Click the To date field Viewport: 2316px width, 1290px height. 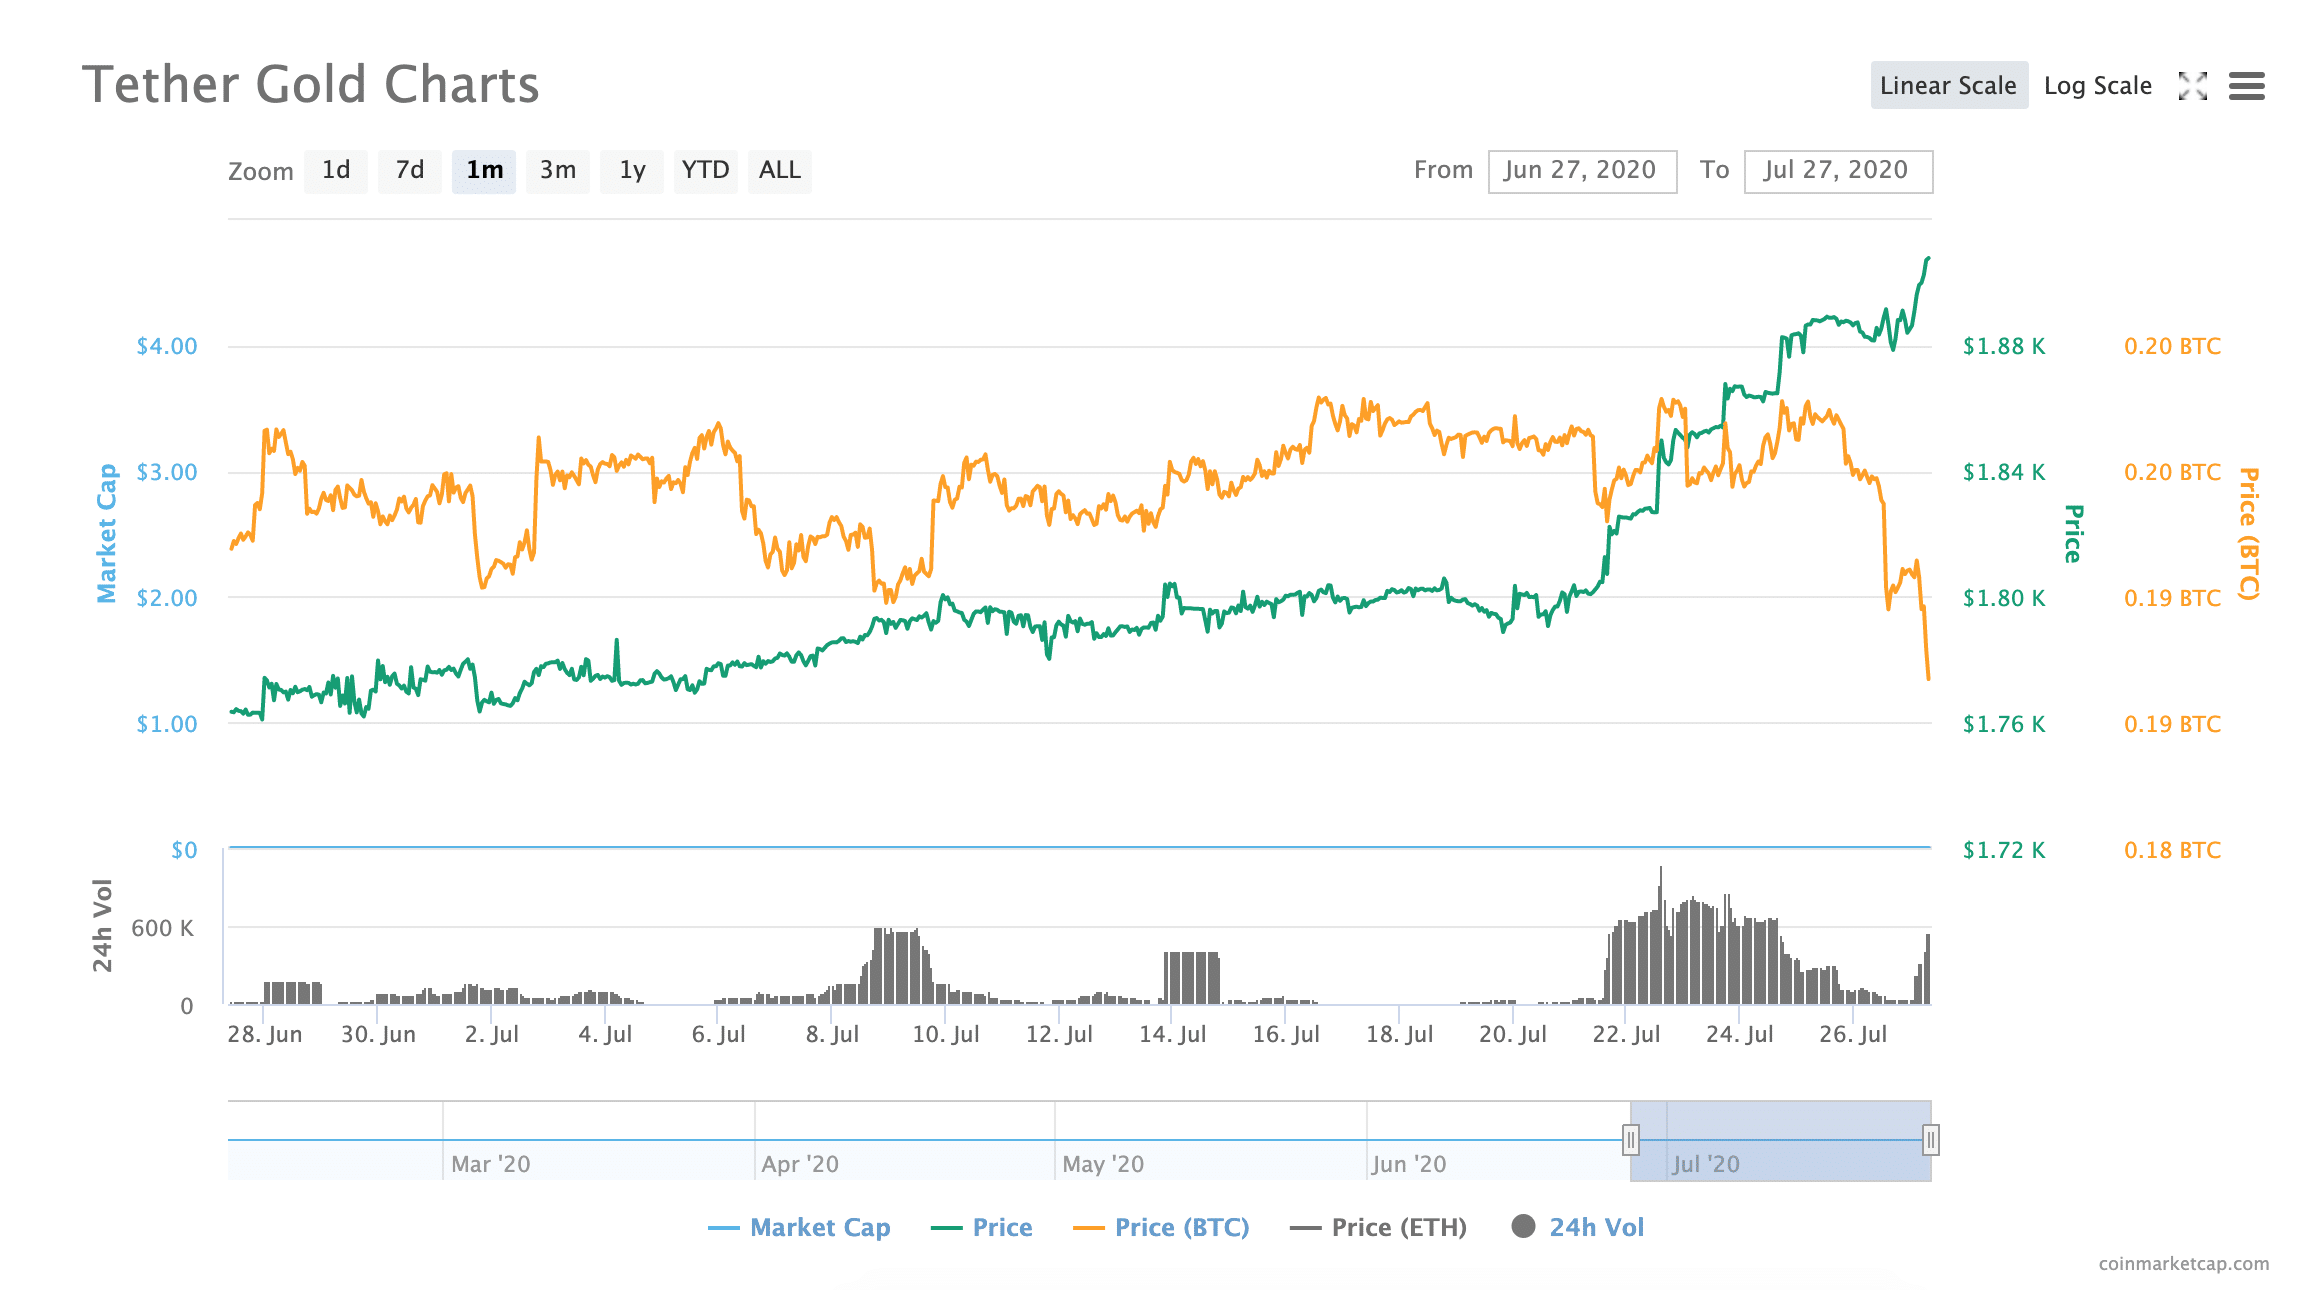[x=1837, y=171]
